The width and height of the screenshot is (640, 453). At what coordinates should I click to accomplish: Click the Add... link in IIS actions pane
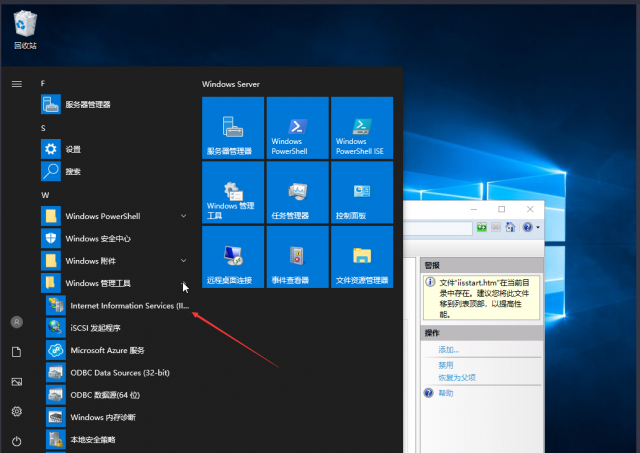(x=449, y=350)
